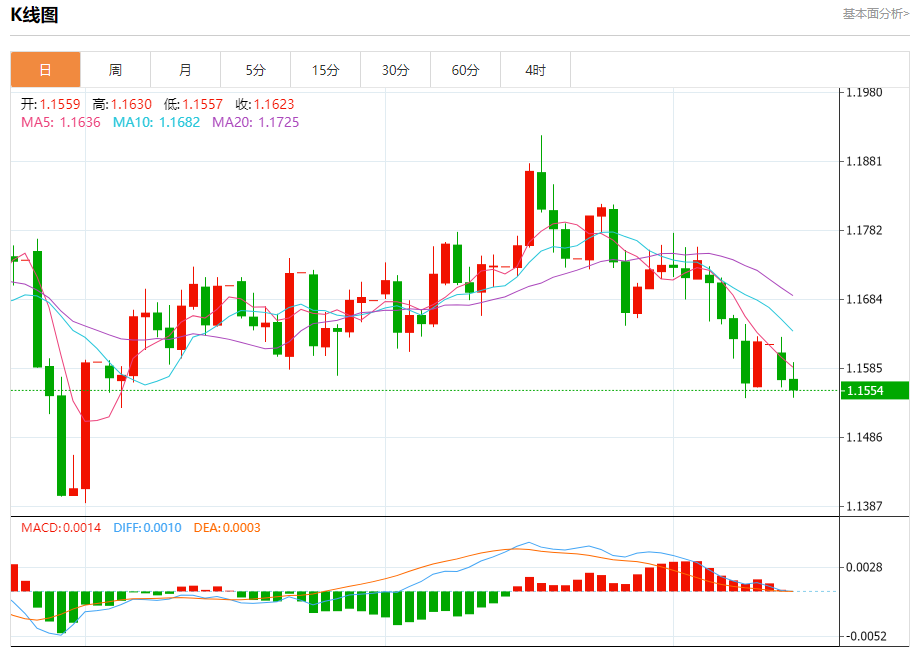The image size is (918, 647).
Task: Open the 5分 interval tab
Action: pyautogui.click(x=255, y=70)
